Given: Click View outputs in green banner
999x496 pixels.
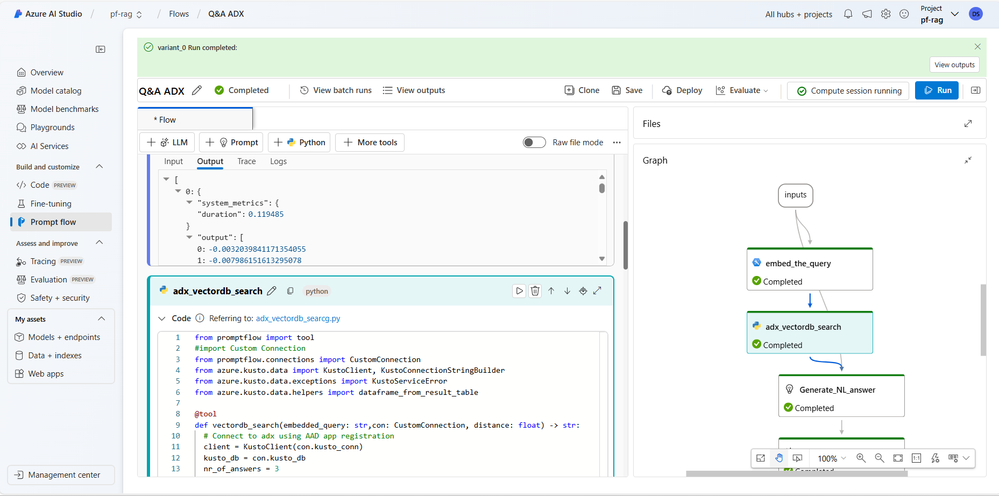Looking at the screenshot, I should tap(954, 64).
